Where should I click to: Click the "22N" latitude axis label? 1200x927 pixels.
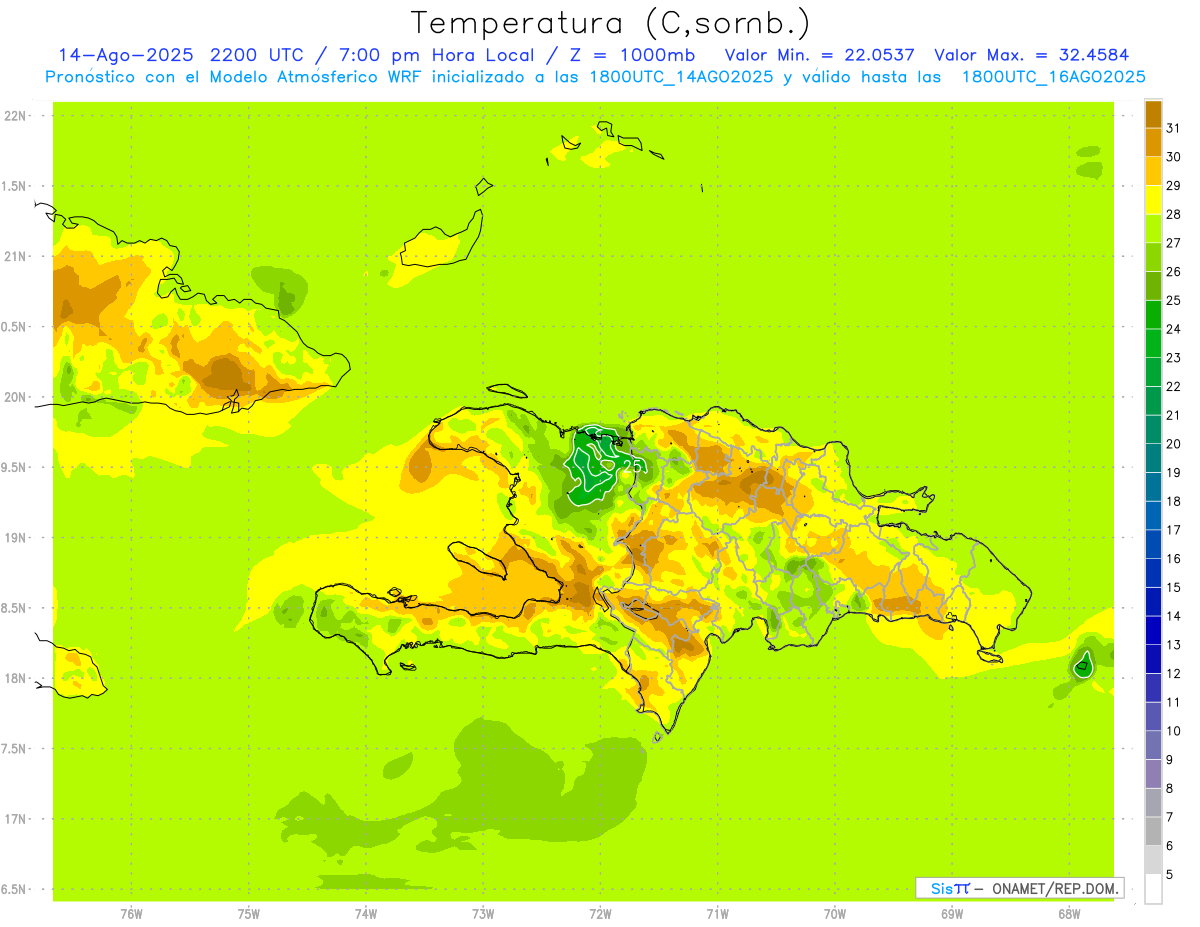pos(16,116)
